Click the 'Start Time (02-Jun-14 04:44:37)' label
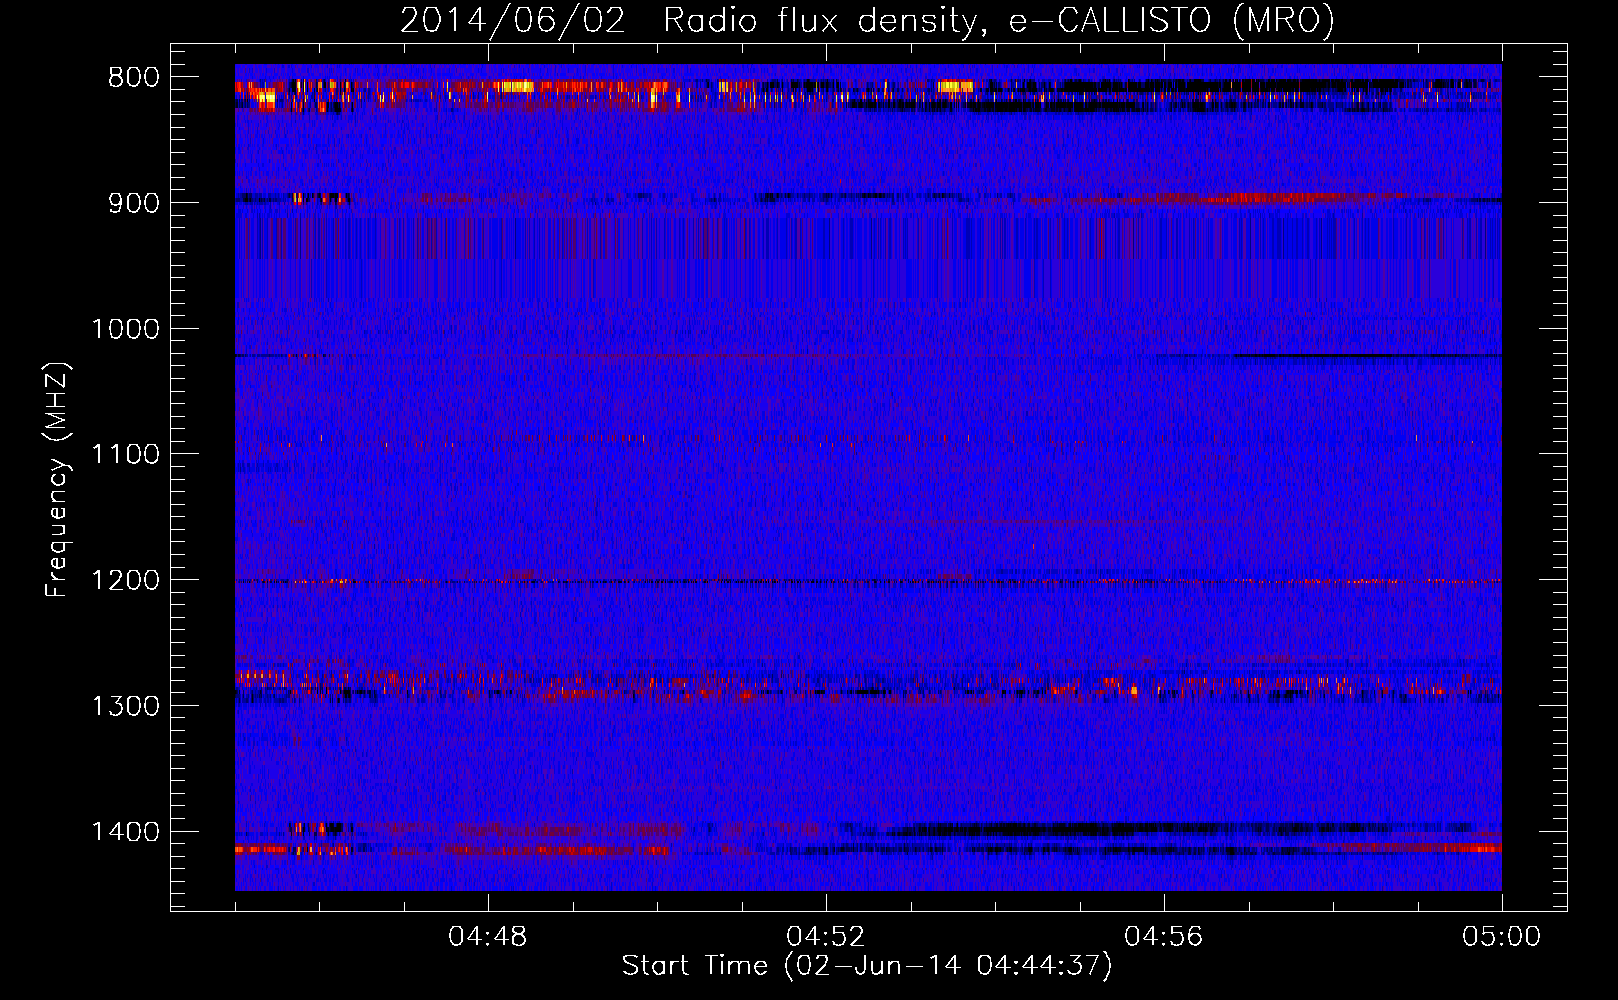The height and width of the screenshot is (1000, 1618). click(867, 966)
